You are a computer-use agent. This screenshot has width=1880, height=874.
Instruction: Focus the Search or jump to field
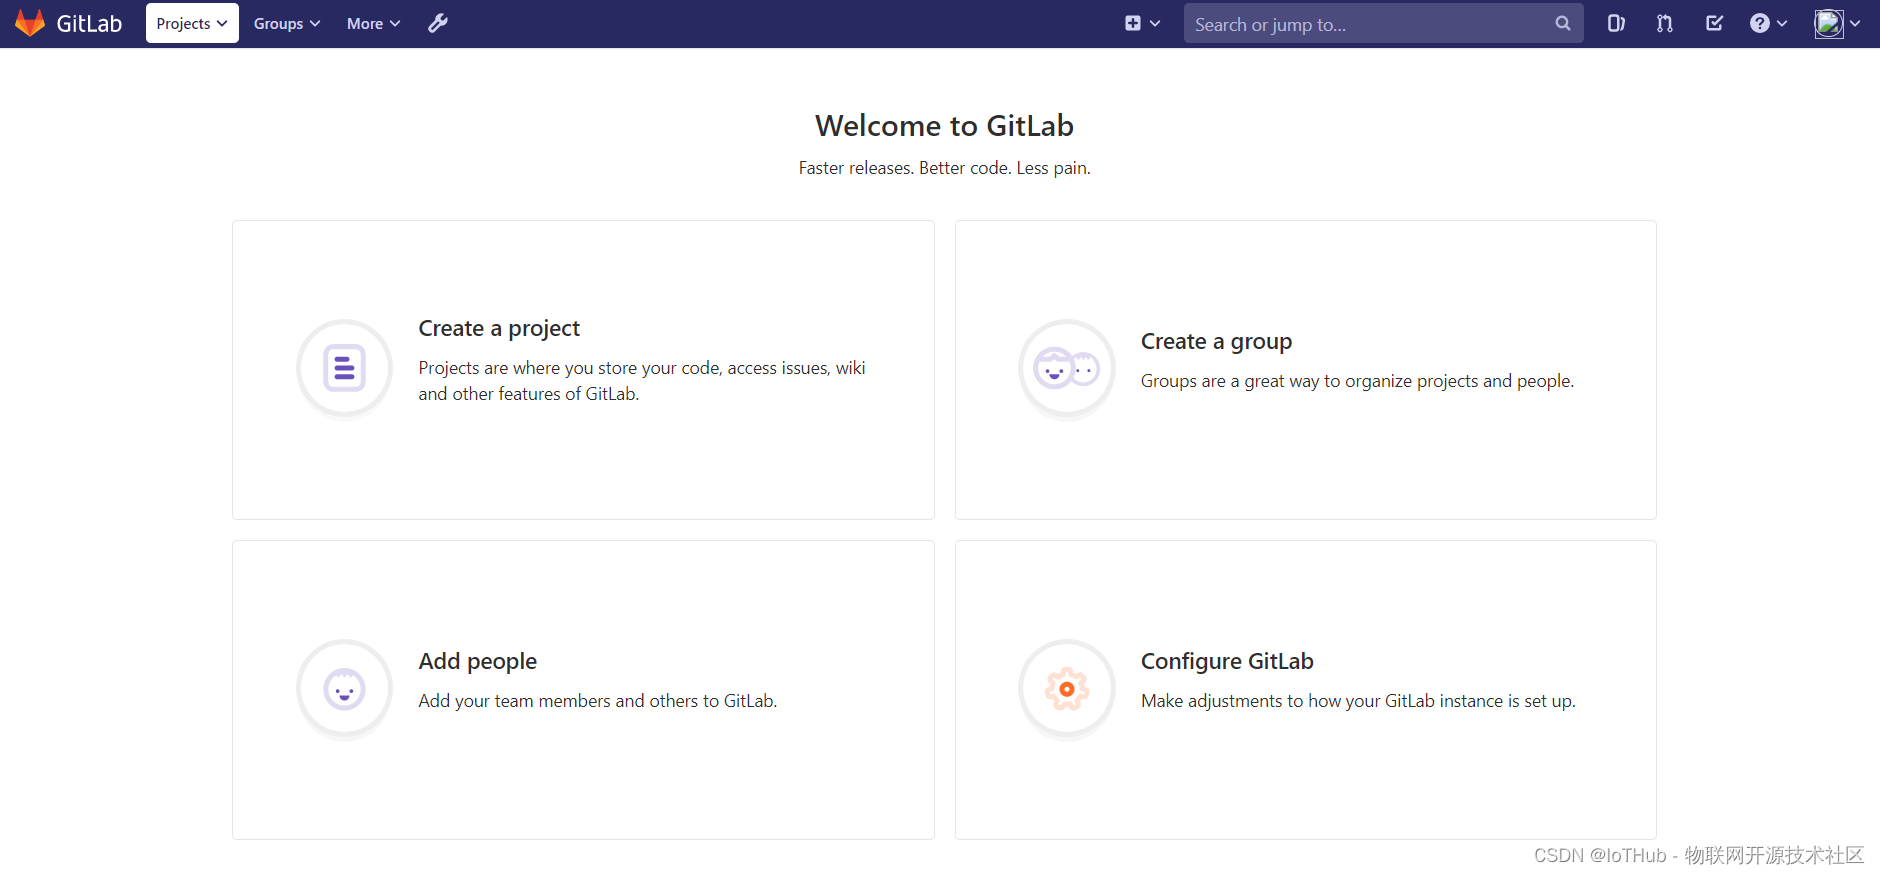click(x=1383, y=23)
